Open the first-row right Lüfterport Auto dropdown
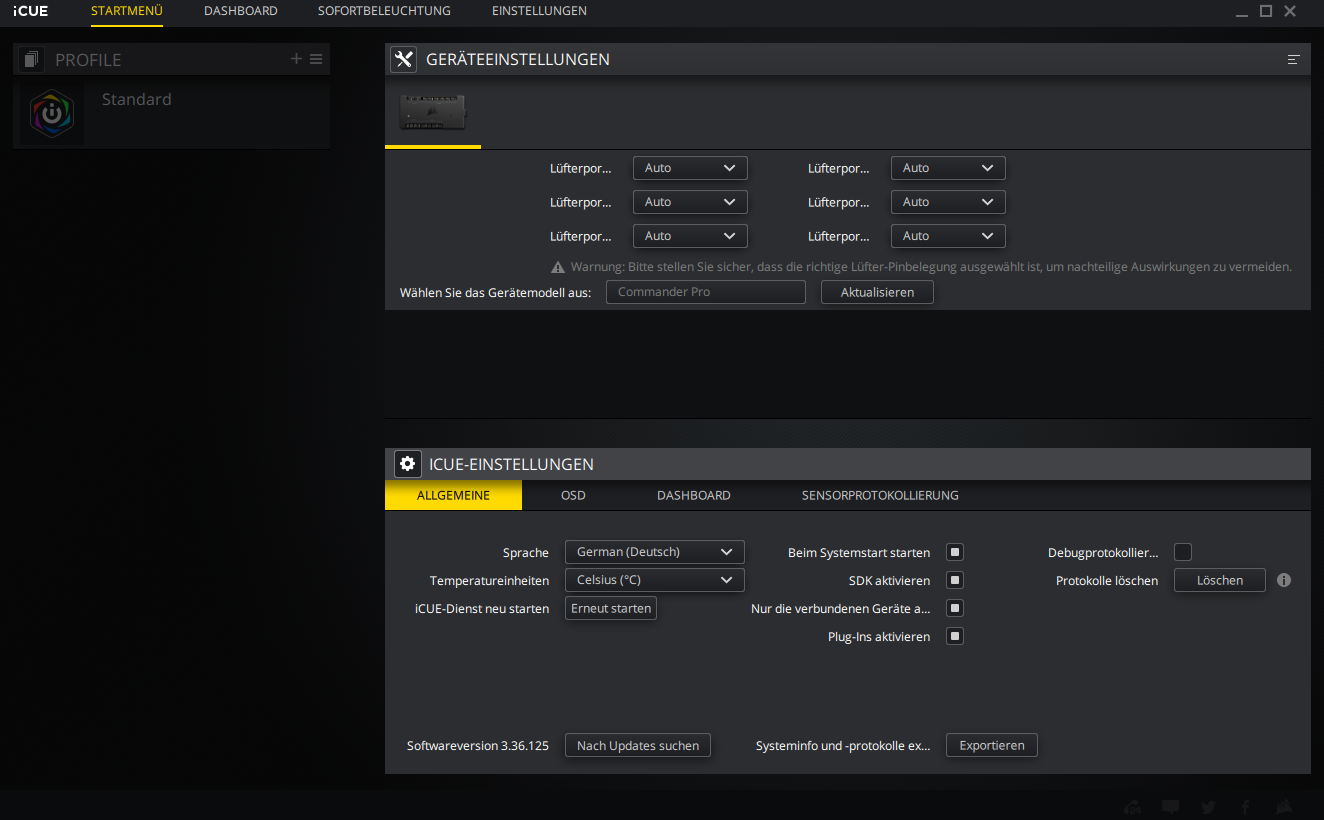 (948, 168)
